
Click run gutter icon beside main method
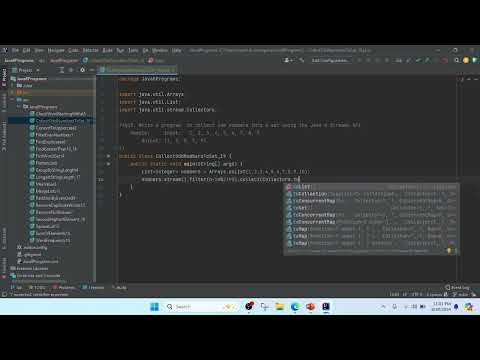pyautogui.click(x=108, y=164)
